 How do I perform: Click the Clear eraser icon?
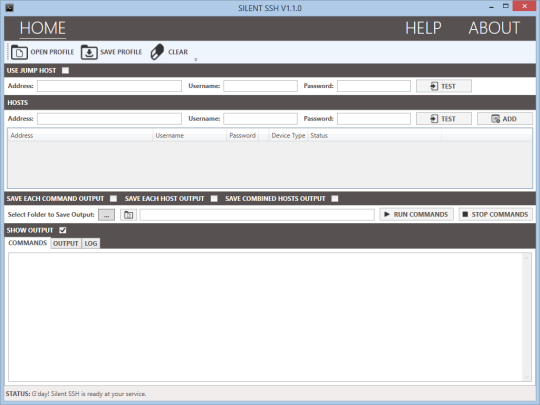[157, 52]
